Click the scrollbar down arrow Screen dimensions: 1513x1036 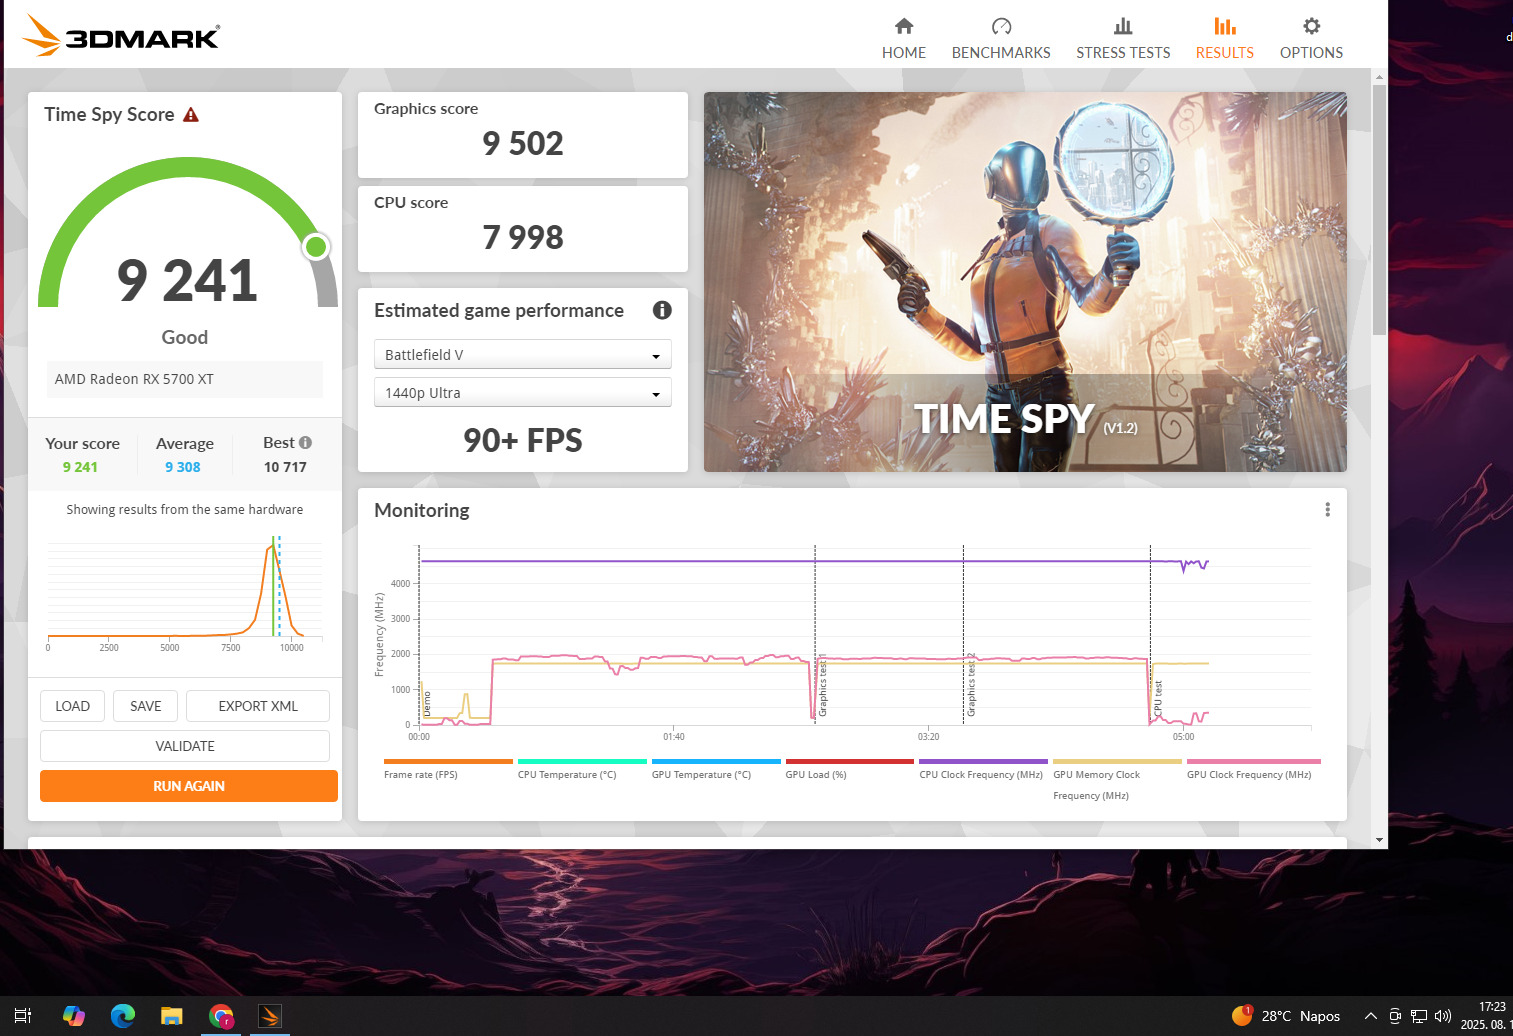[1380, 840]
